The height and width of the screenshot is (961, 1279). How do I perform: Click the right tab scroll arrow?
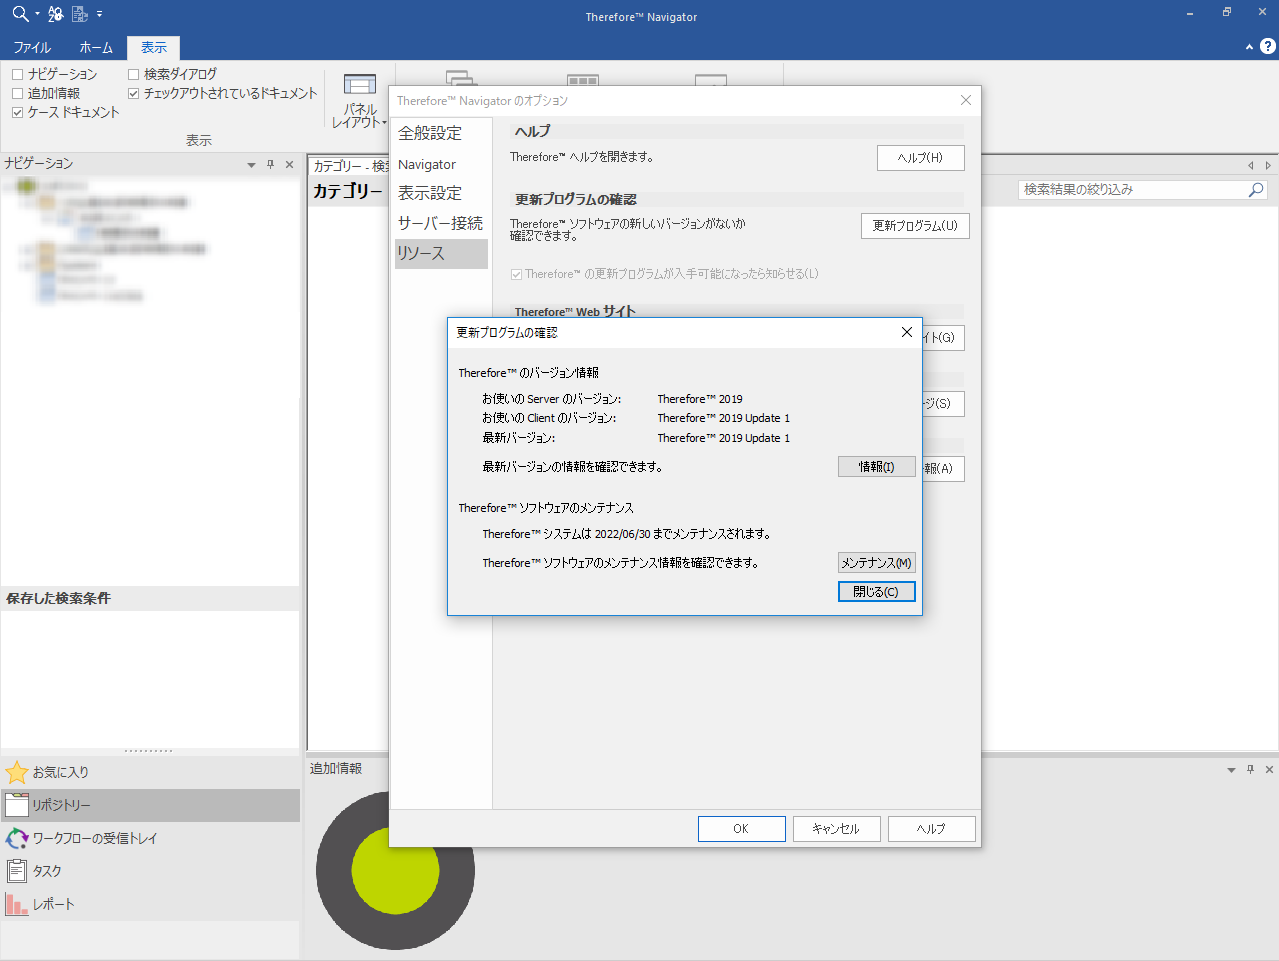(1268, 165)
